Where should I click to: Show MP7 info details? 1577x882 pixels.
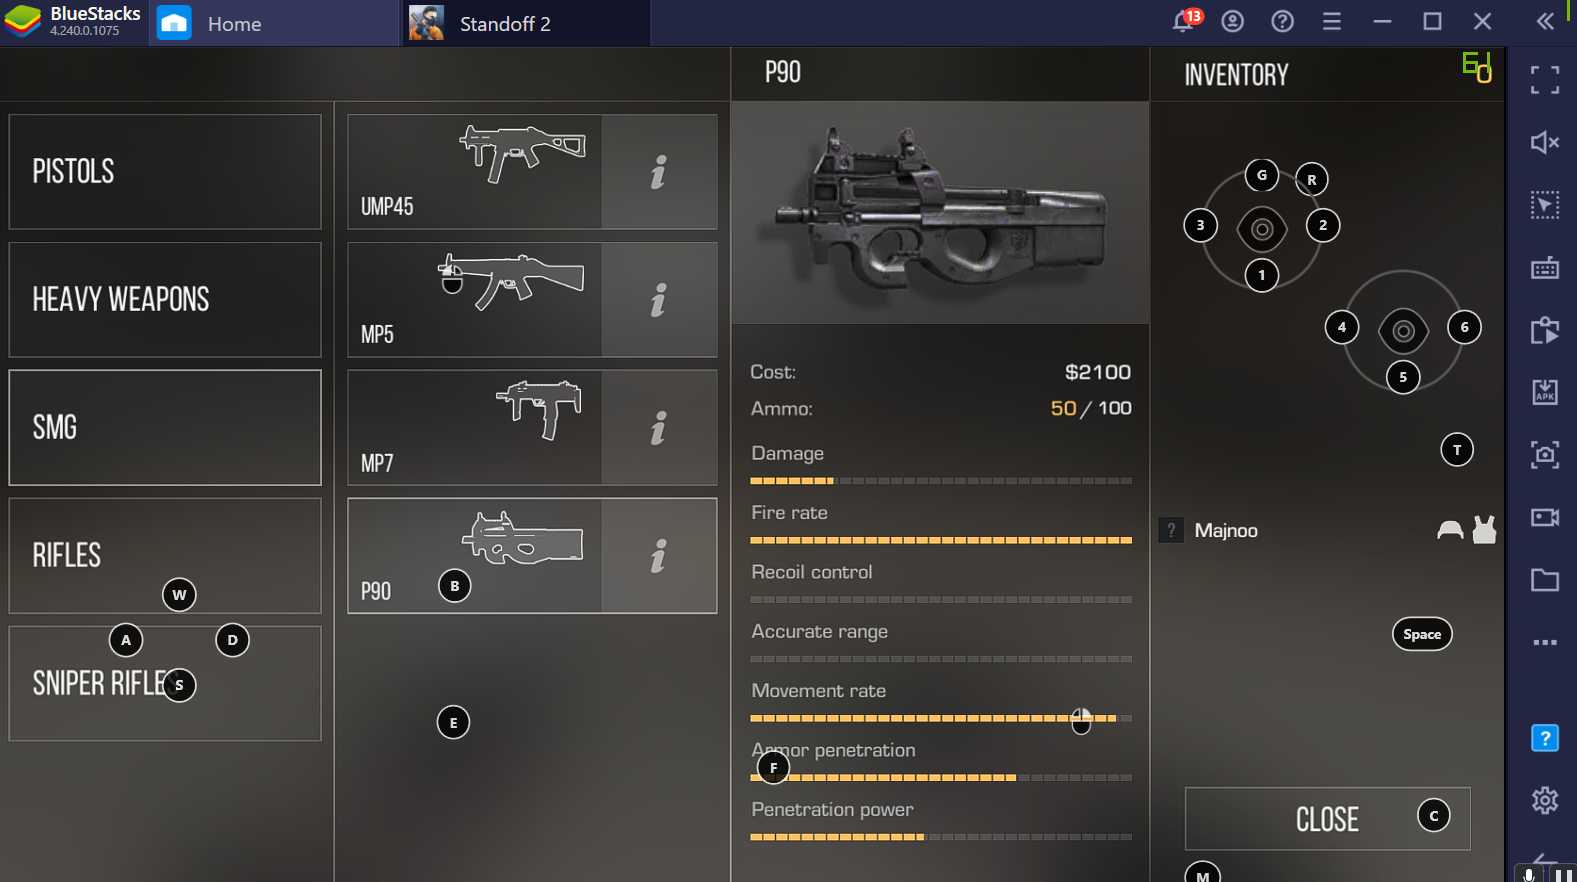click(659, 428)
